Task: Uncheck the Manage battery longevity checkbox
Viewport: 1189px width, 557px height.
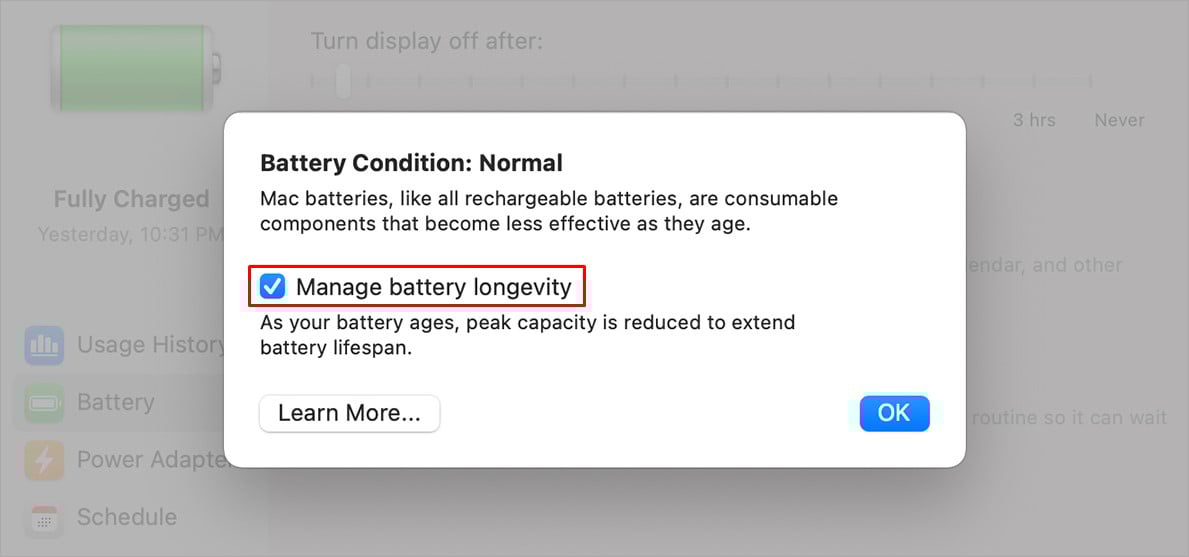Action: pyautogui.click(x=272, y=288)
